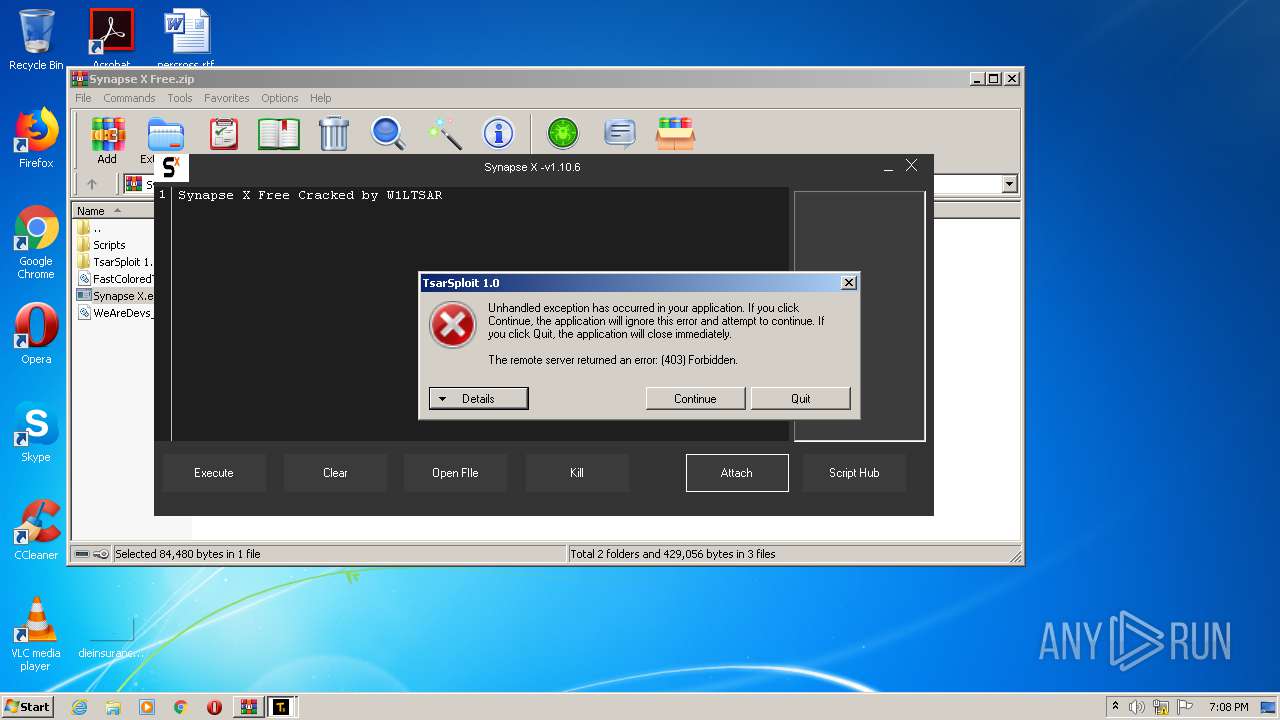Open CCleaner desktop shortcut

point(36,530)
